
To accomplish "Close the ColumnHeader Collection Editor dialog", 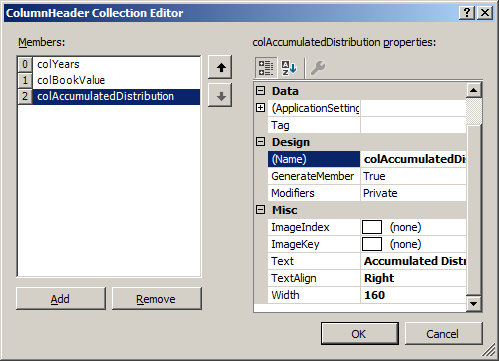I will point(485,13).
